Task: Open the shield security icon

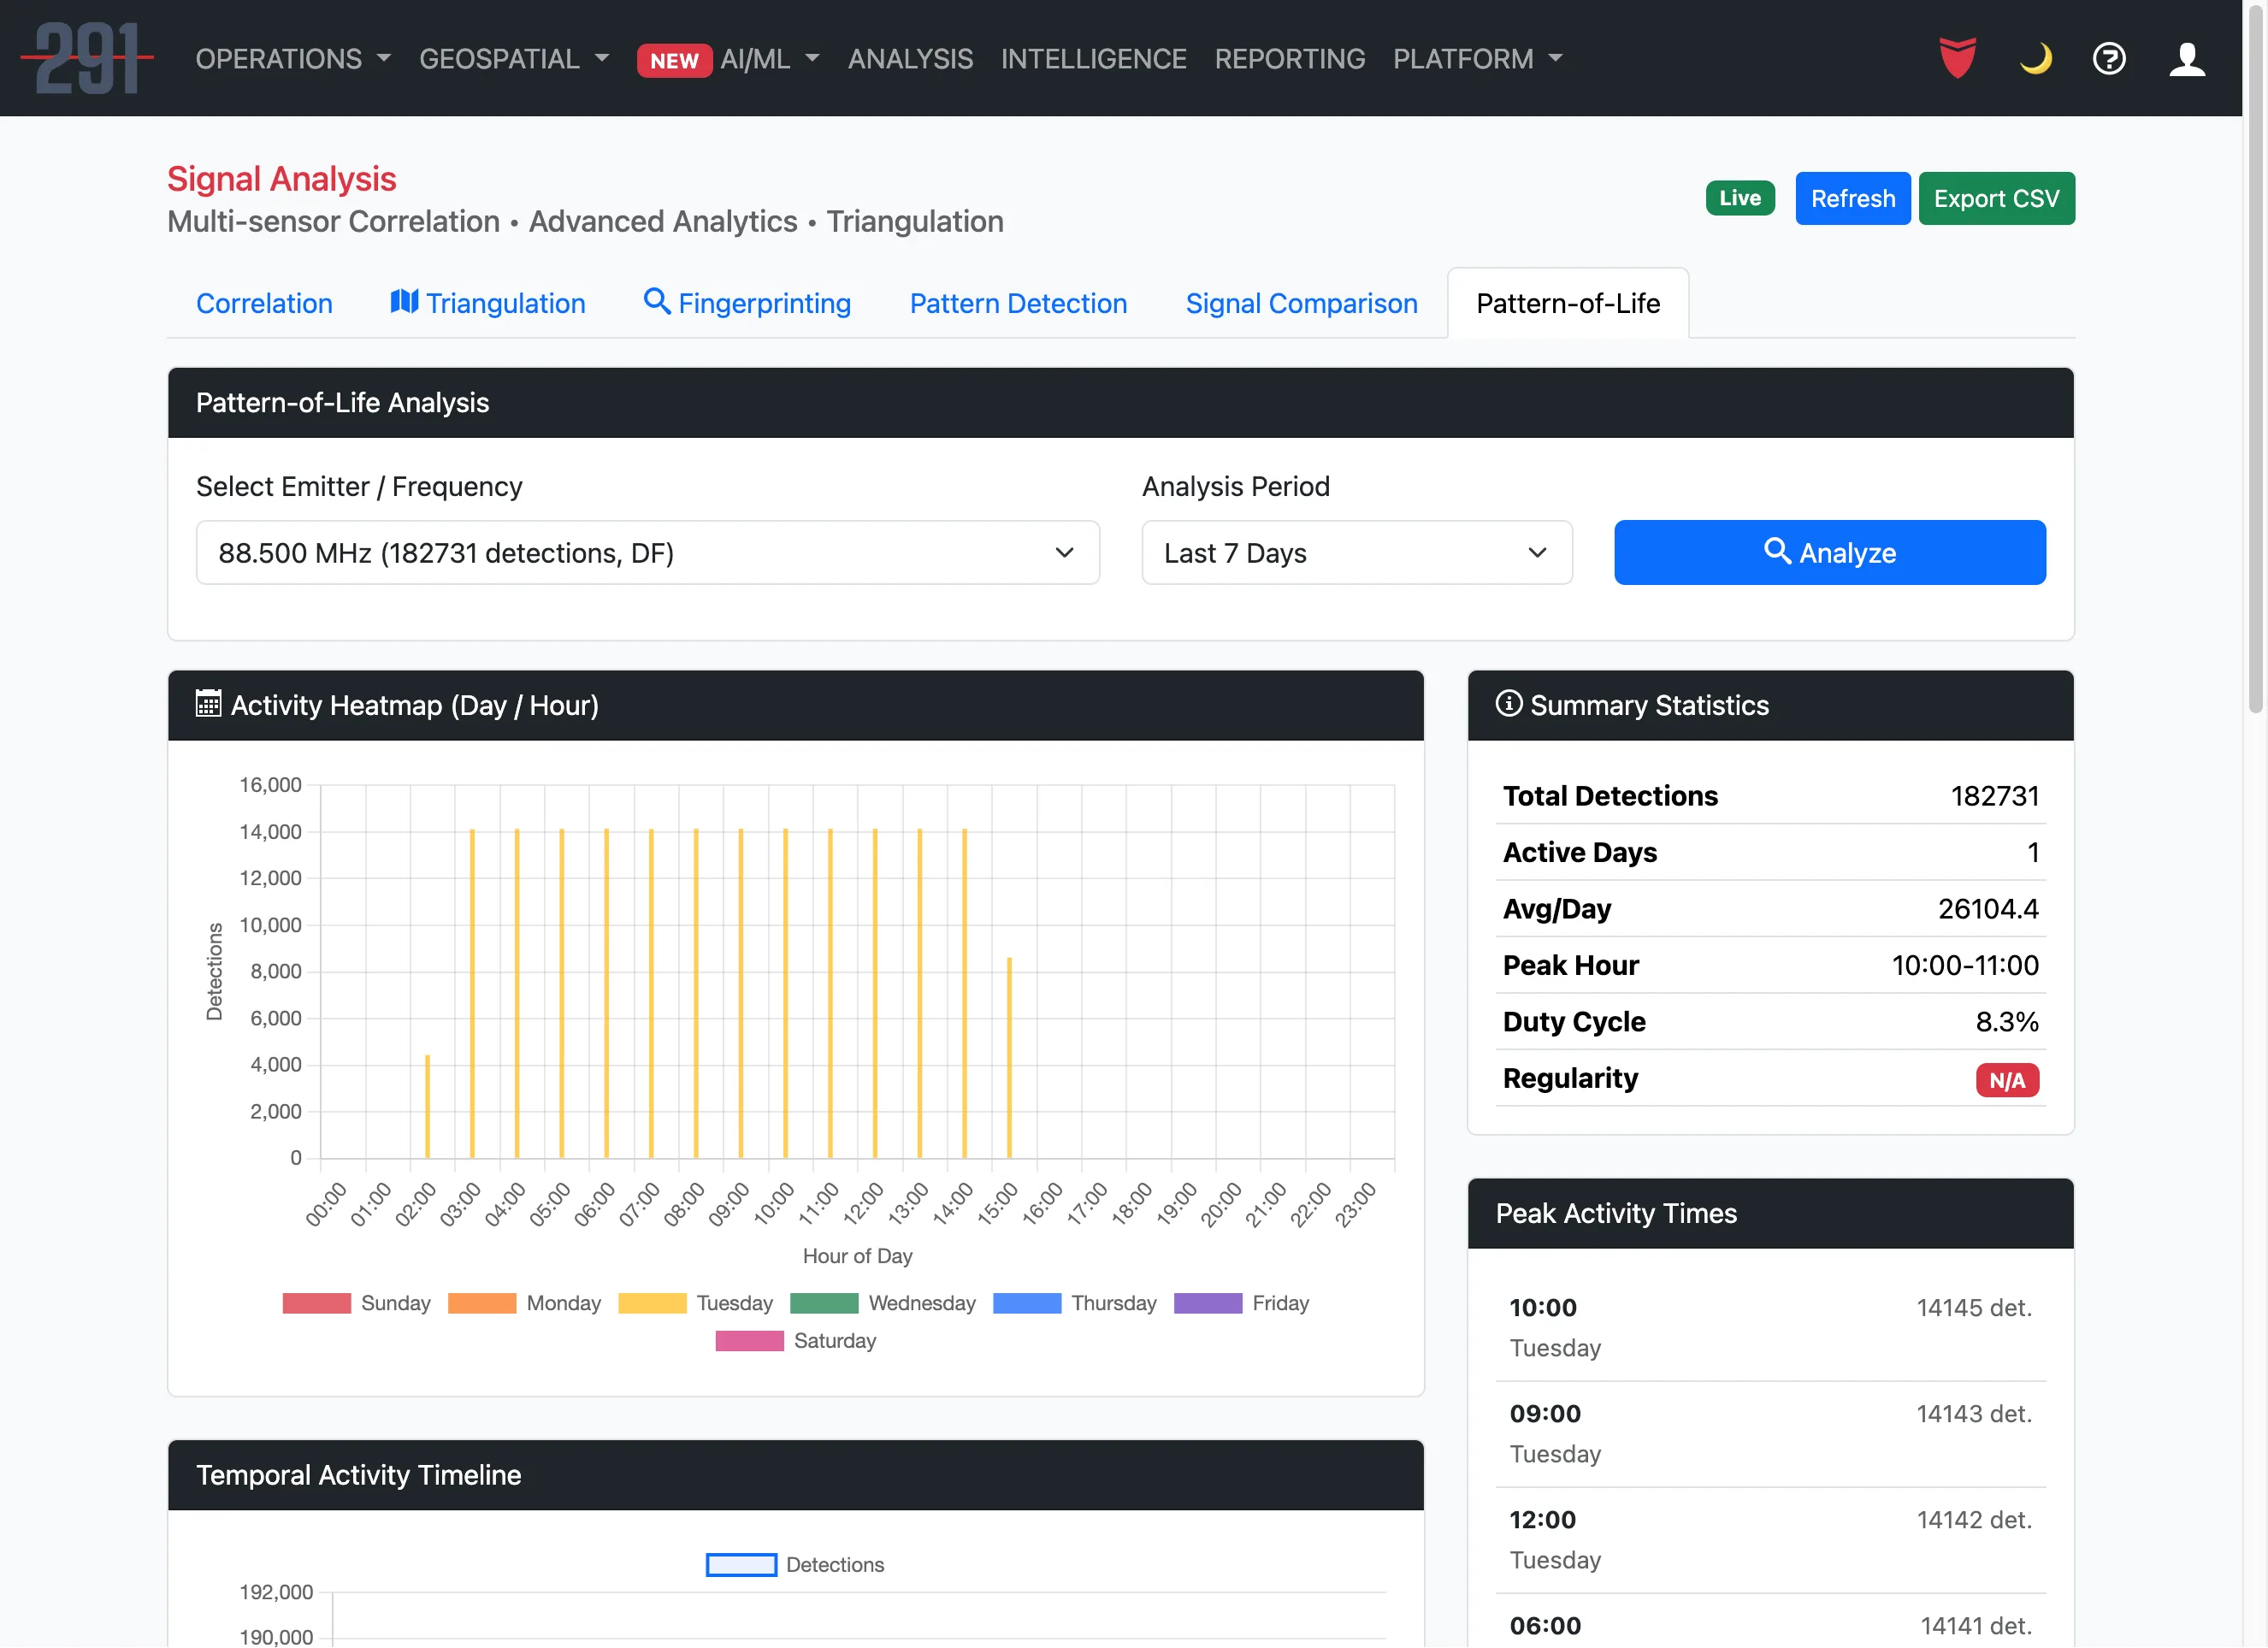Action: click(1957, 58)
